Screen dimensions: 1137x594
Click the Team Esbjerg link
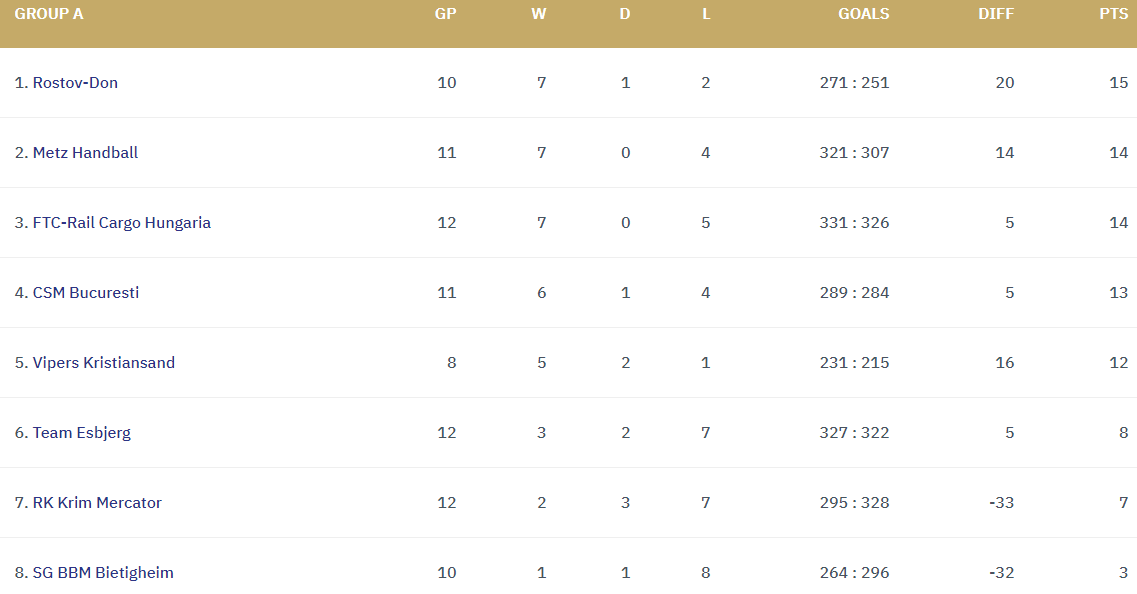click(81, 433)
